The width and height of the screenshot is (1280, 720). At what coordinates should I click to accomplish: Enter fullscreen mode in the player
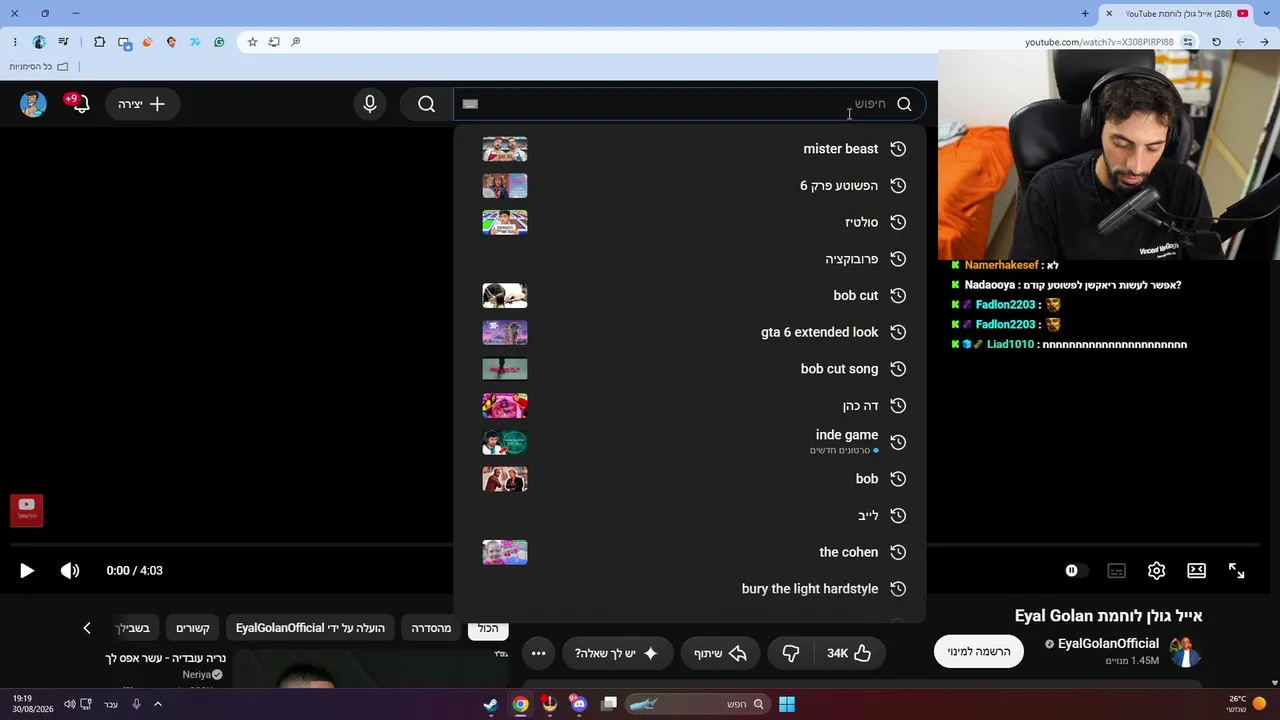(x=1237, y=571)
